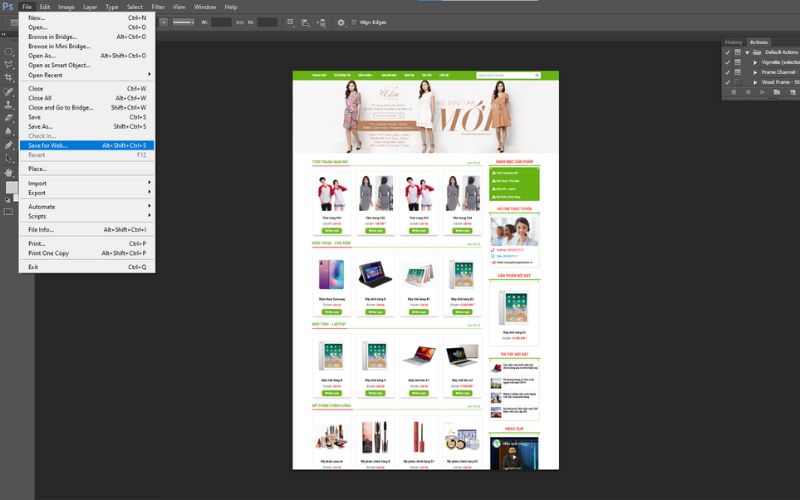The height and width of the screenshot is (500, 800).
Task: Click the play action button in Actions panel
Action: tap(761, 92)
